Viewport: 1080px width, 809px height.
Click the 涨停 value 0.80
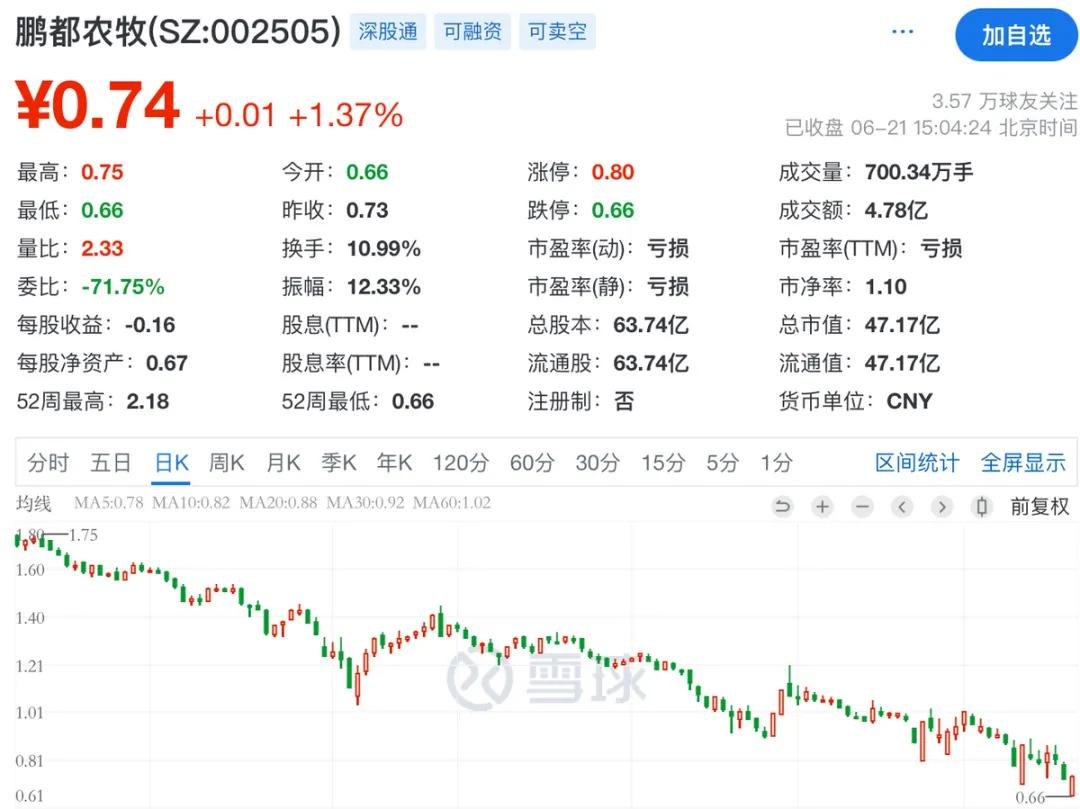point(613,172)
